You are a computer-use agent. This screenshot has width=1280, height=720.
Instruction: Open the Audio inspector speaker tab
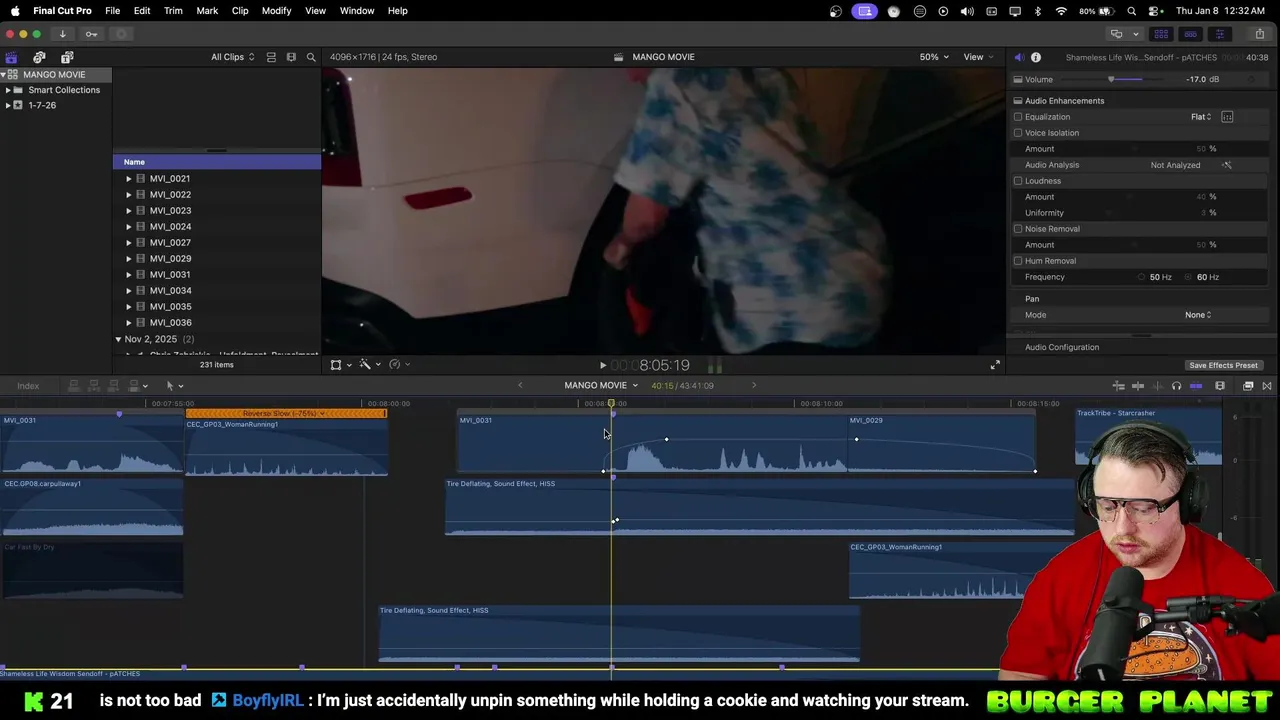[x=1019, y=57]
